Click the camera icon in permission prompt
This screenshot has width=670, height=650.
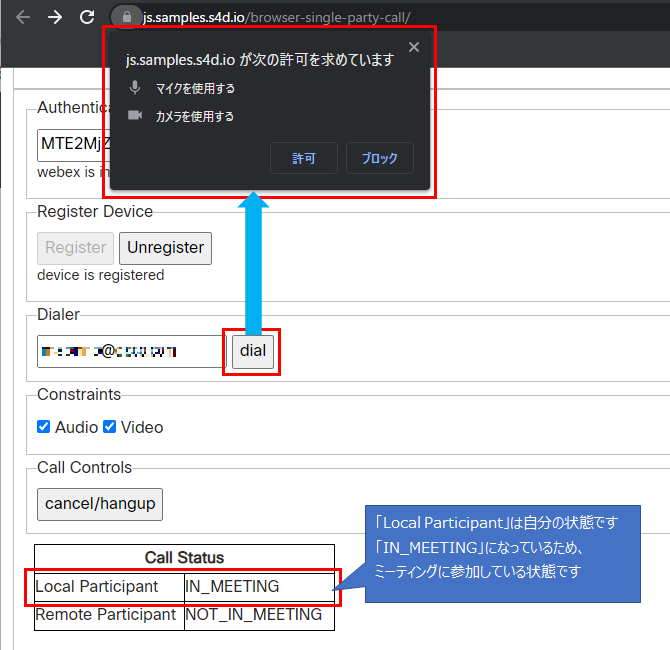[135, 116]
